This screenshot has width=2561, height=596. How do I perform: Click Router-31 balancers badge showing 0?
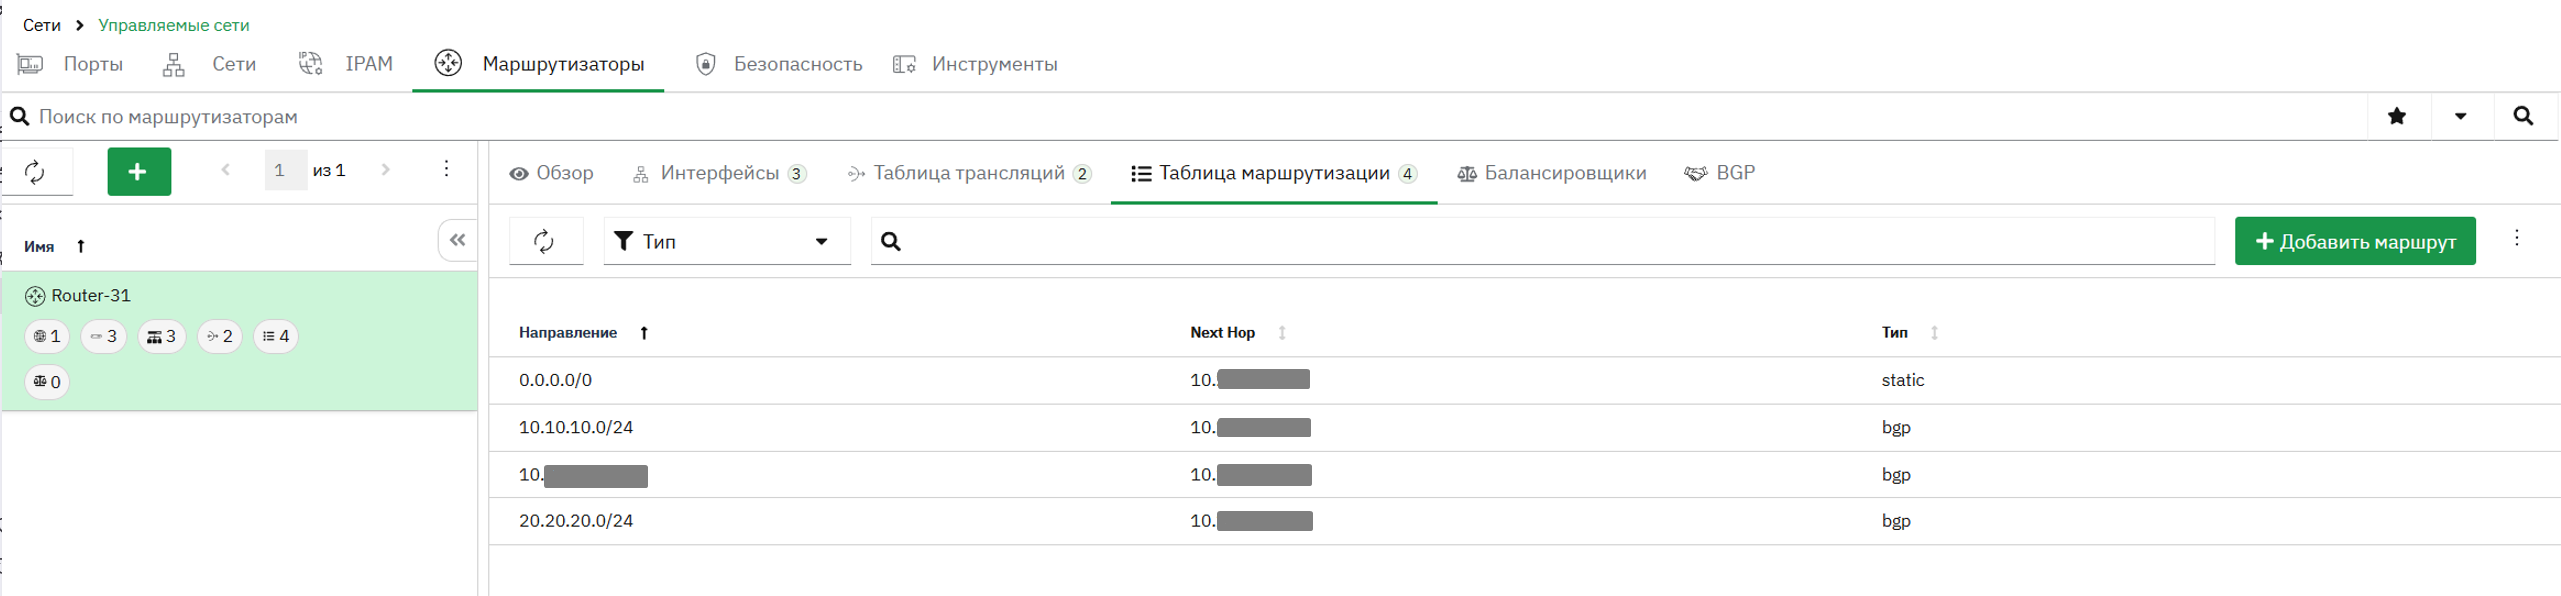[x=47, y=382]
